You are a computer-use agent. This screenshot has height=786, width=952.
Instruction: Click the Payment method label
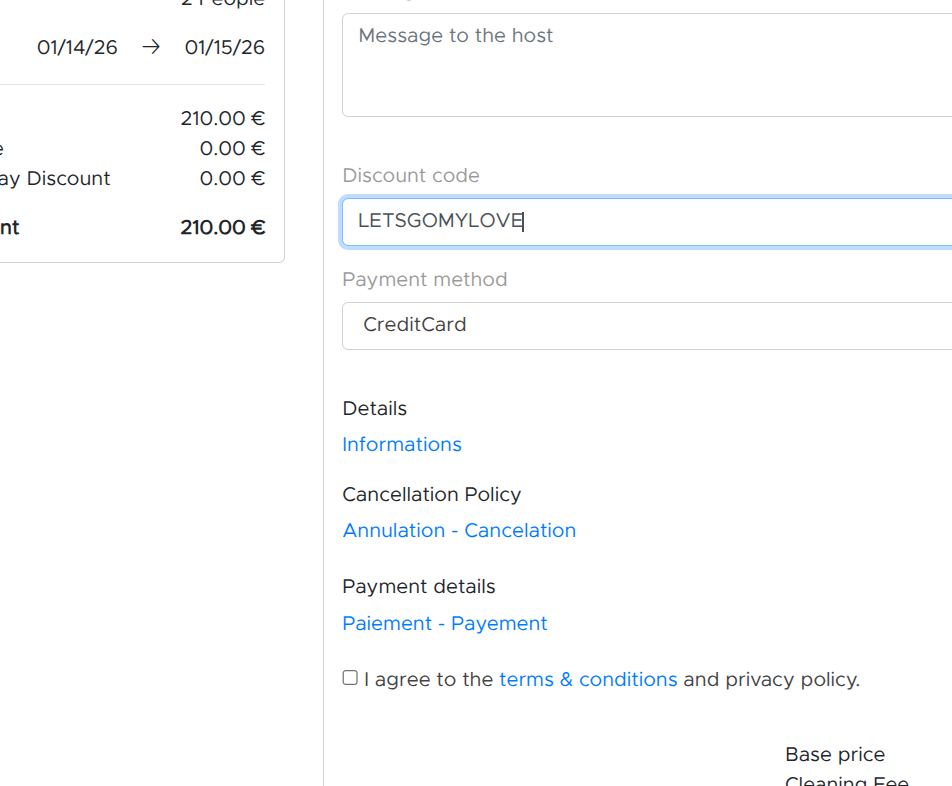pyautogui.click(x=425, y=279)
